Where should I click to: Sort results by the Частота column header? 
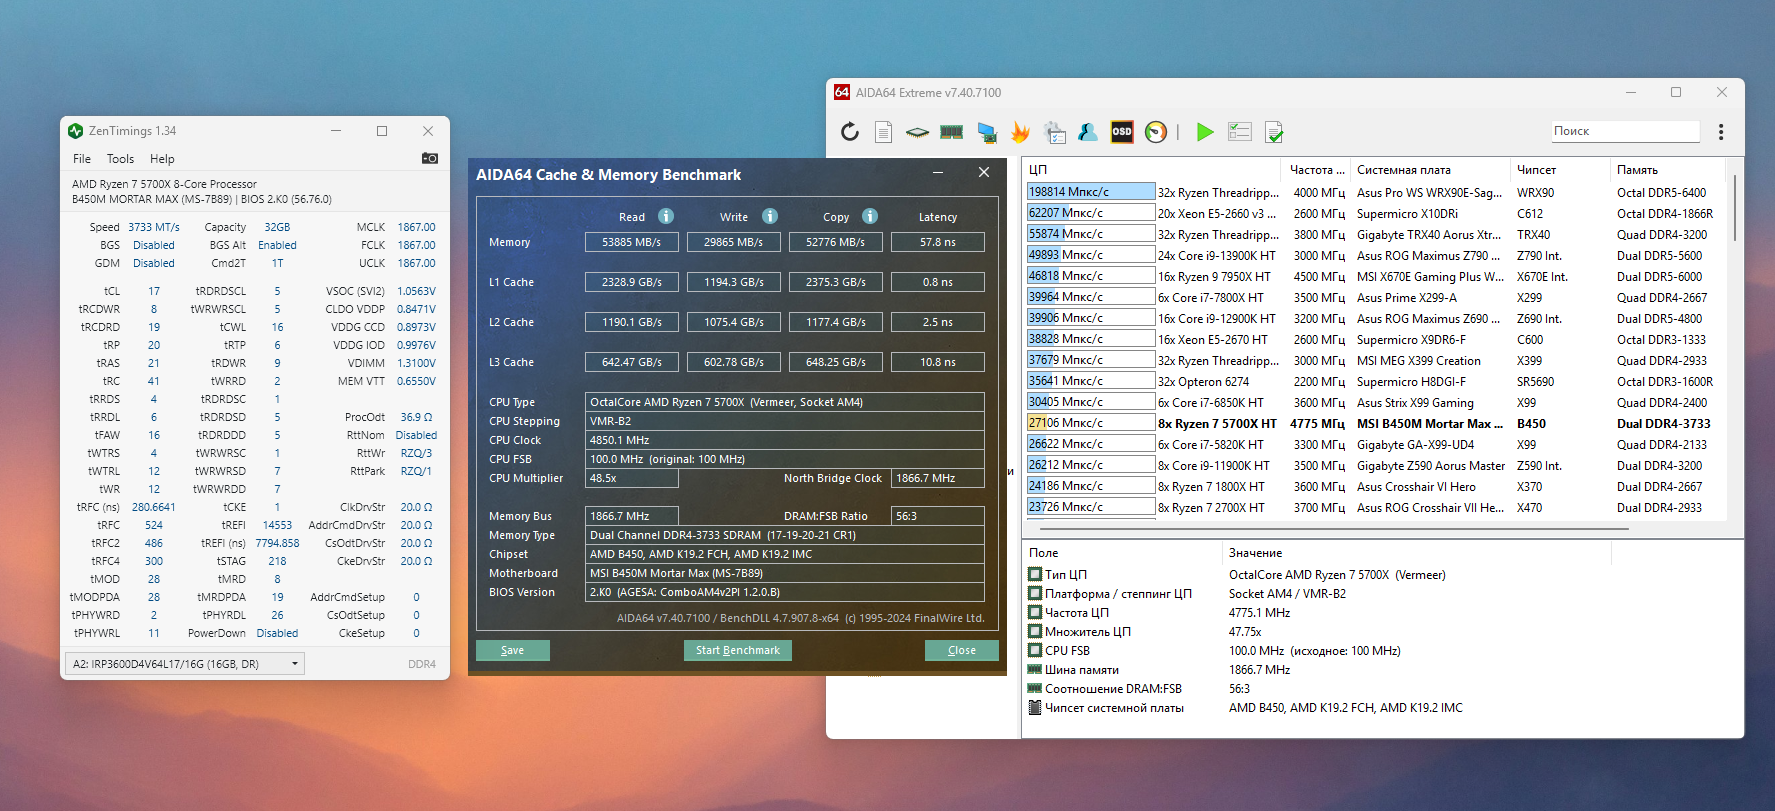point(1314,170)
